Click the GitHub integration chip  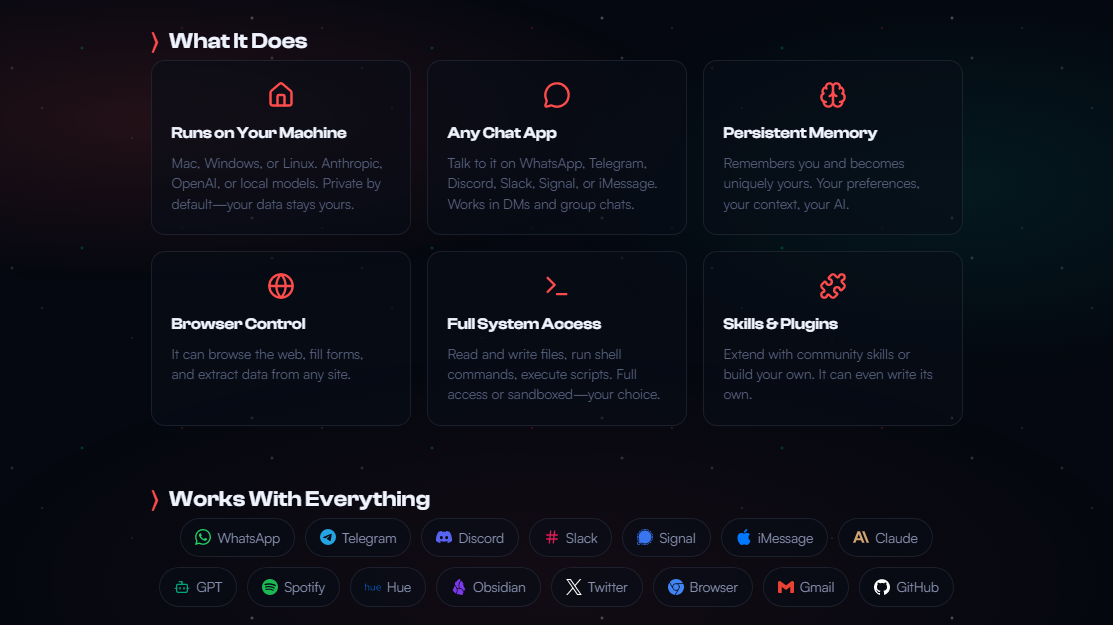click(x=906, y=587)
